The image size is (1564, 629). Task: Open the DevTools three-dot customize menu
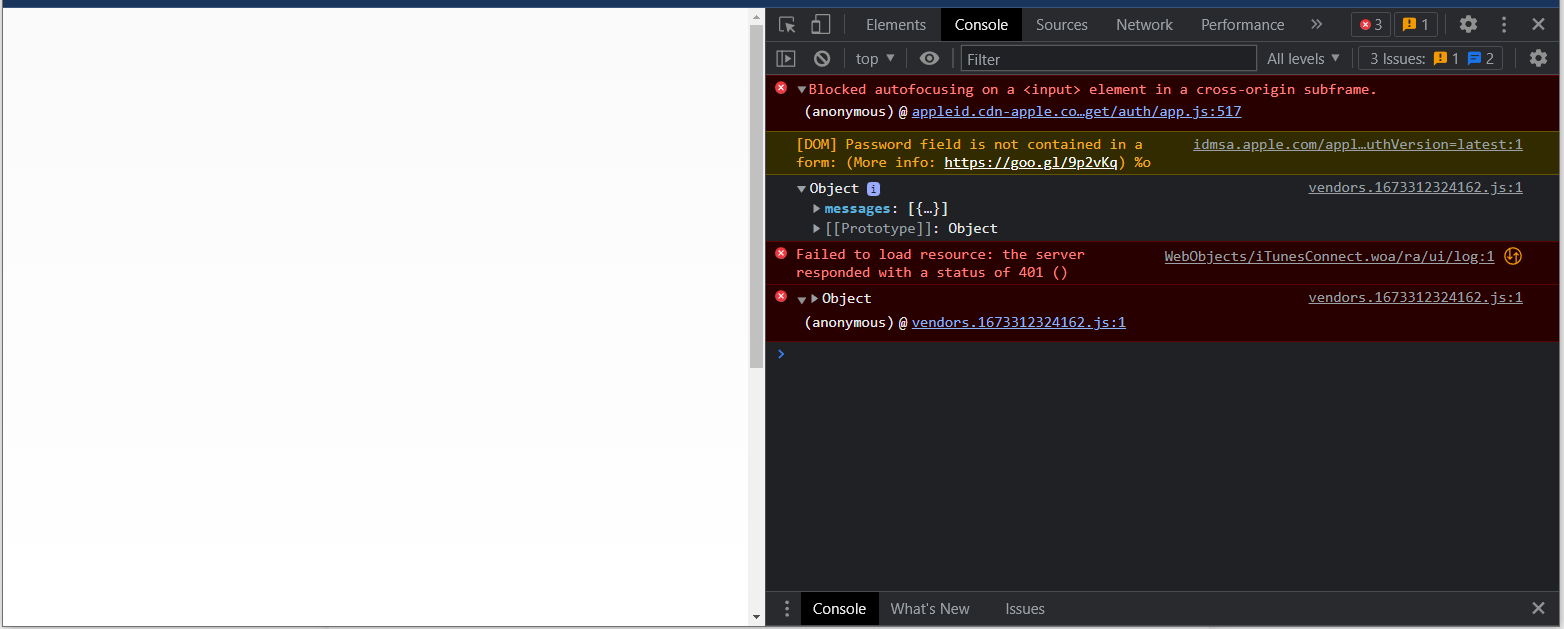(x=1503, y=25)
